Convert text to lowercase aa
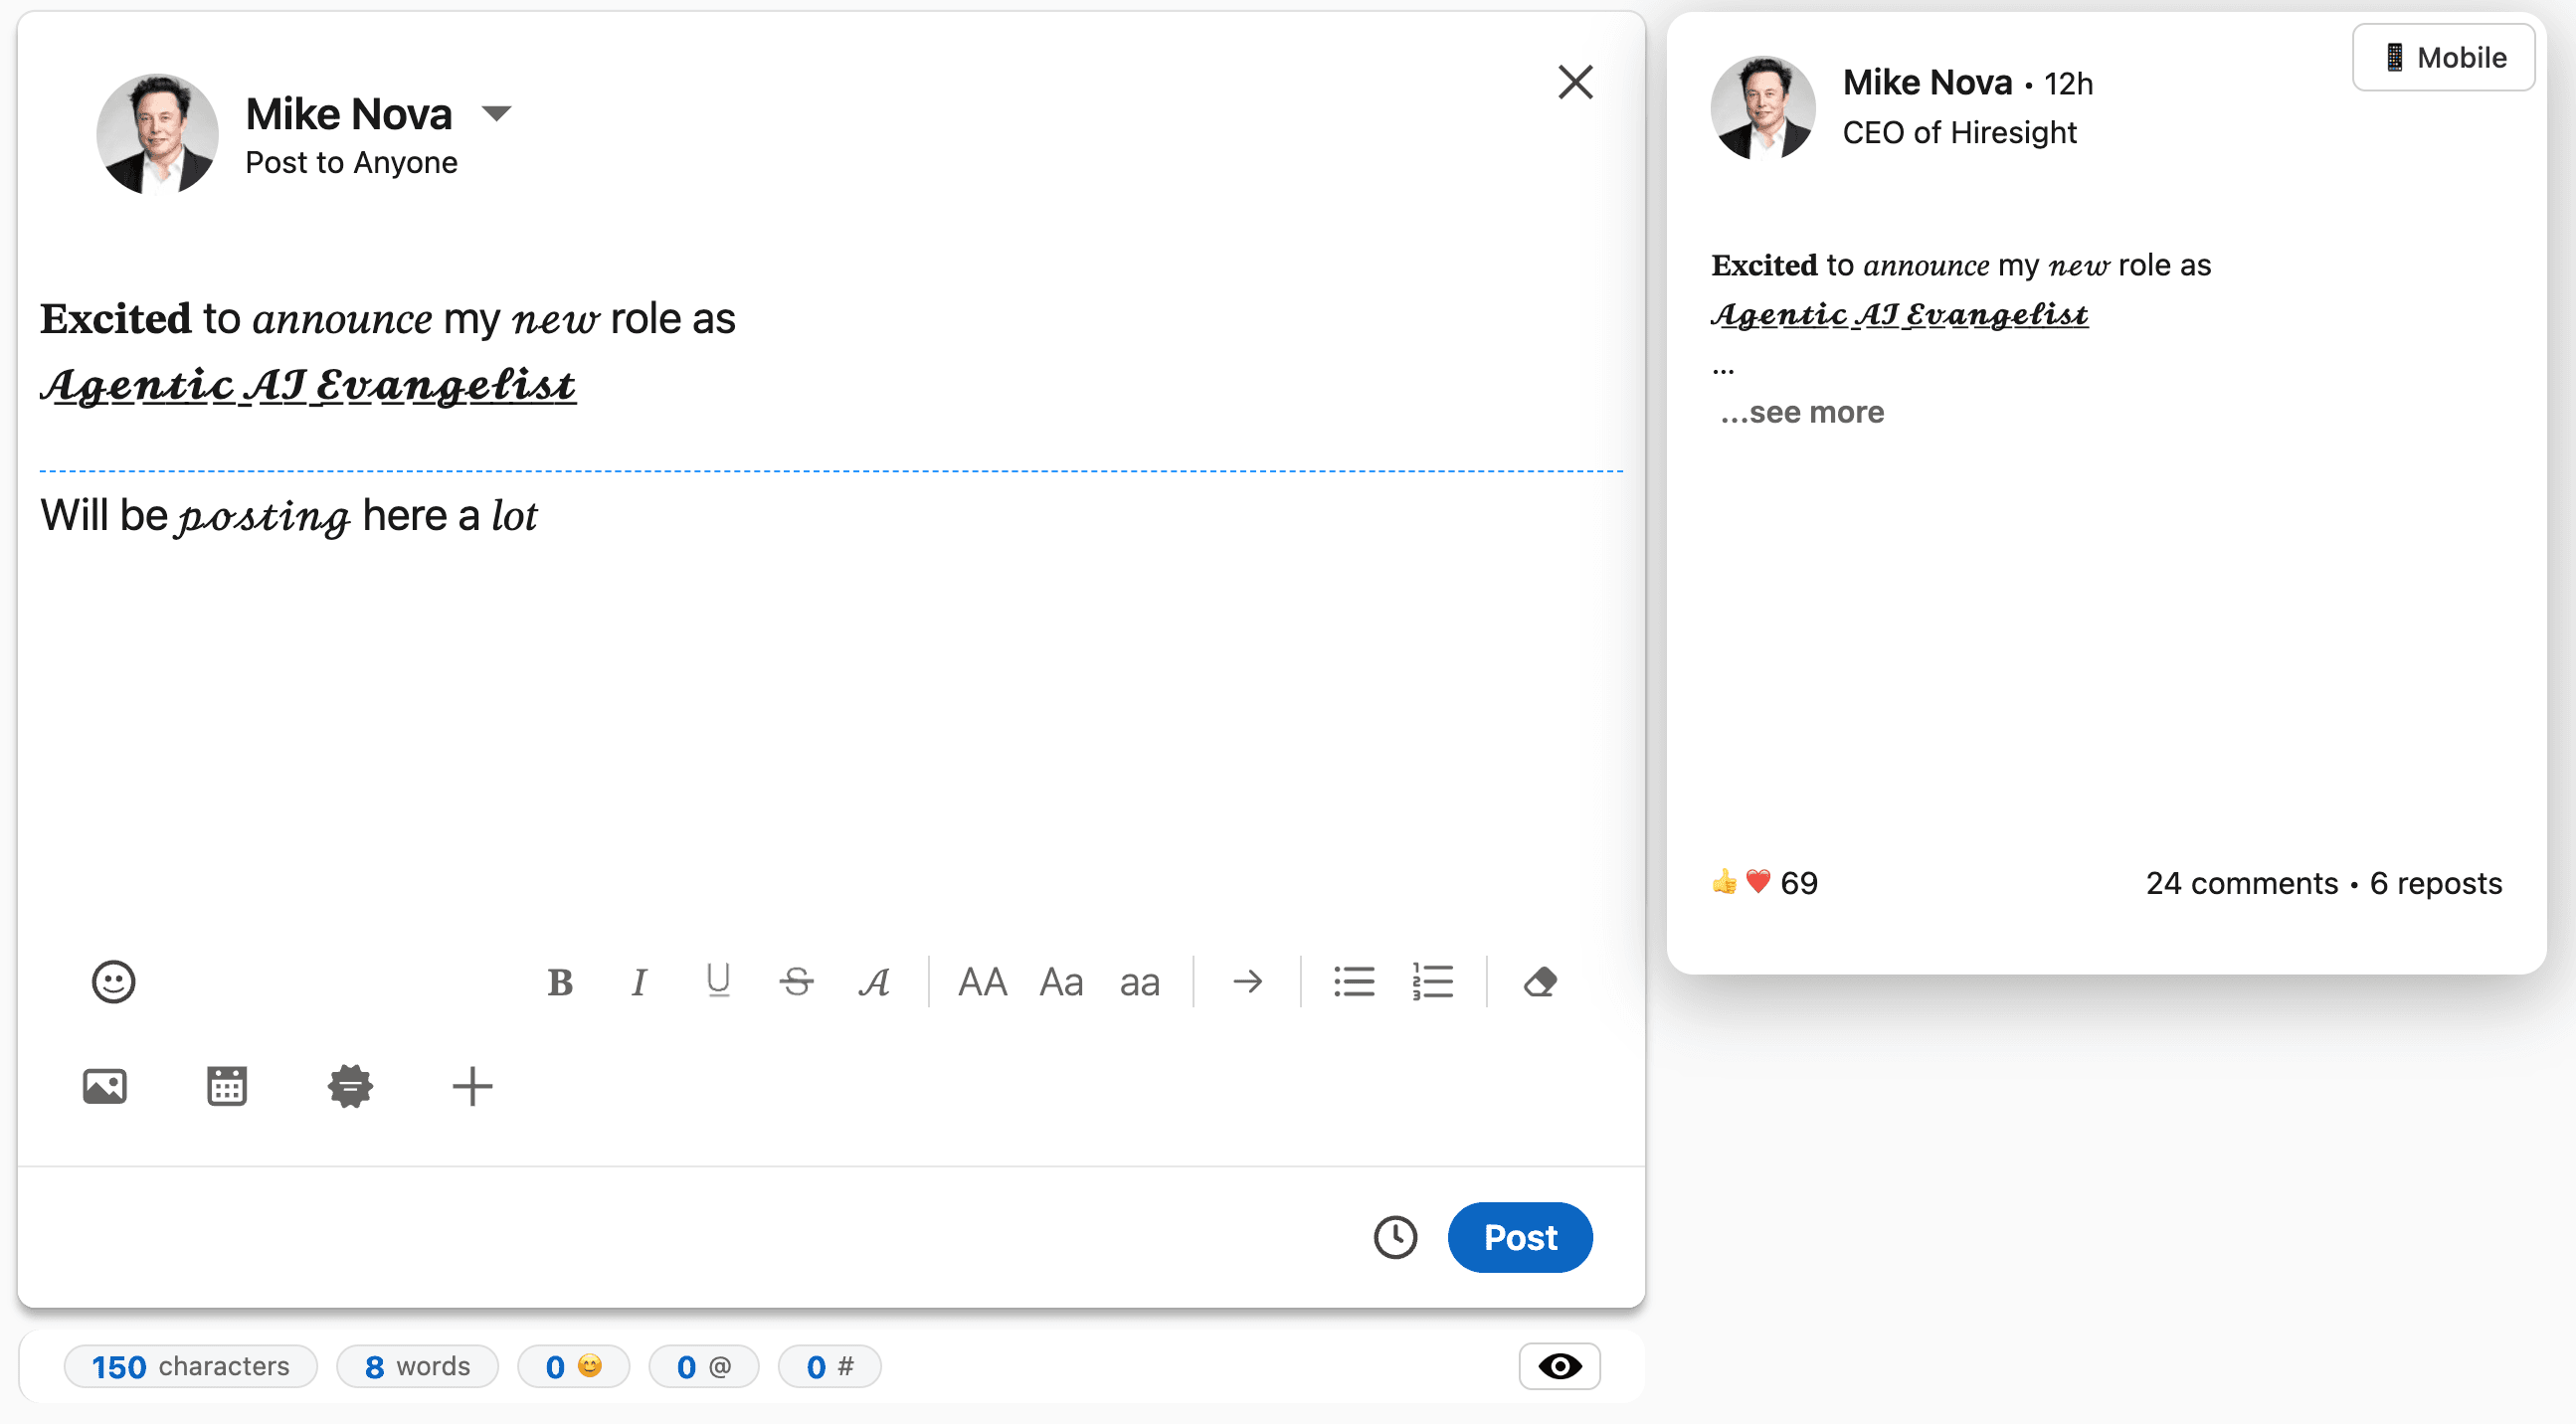 (x=1139, y=982)
